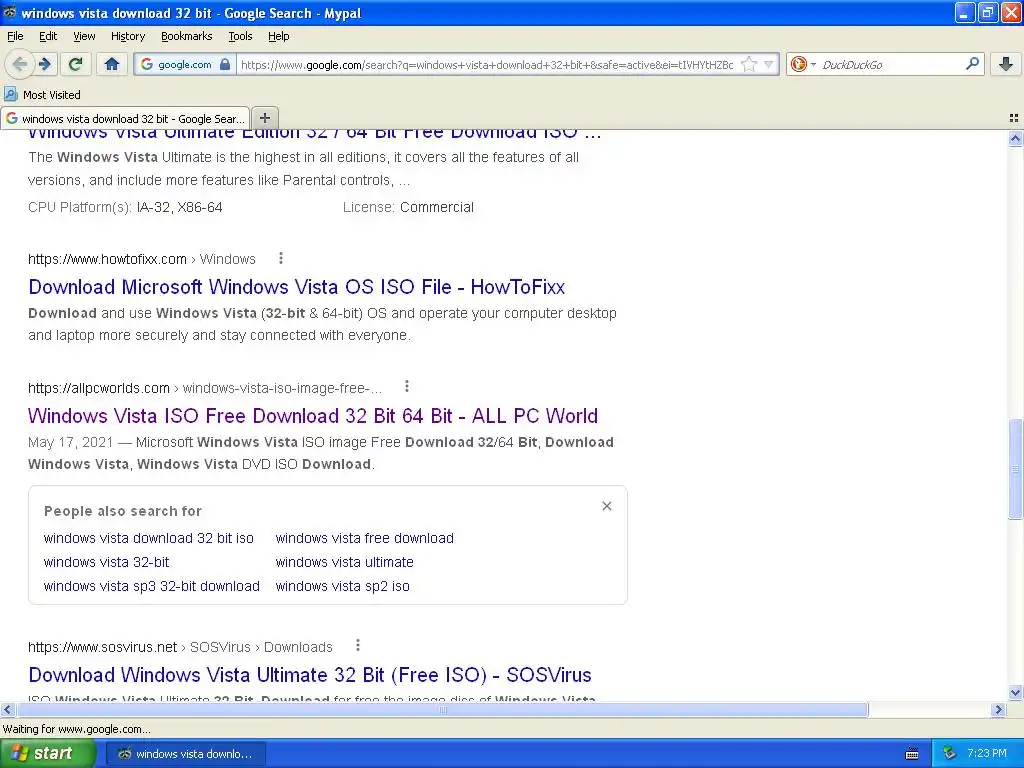Click the https://www.sosvirus.net URL text
The height and width of the screenshot is (768, 1024).
tap(103, 647)
